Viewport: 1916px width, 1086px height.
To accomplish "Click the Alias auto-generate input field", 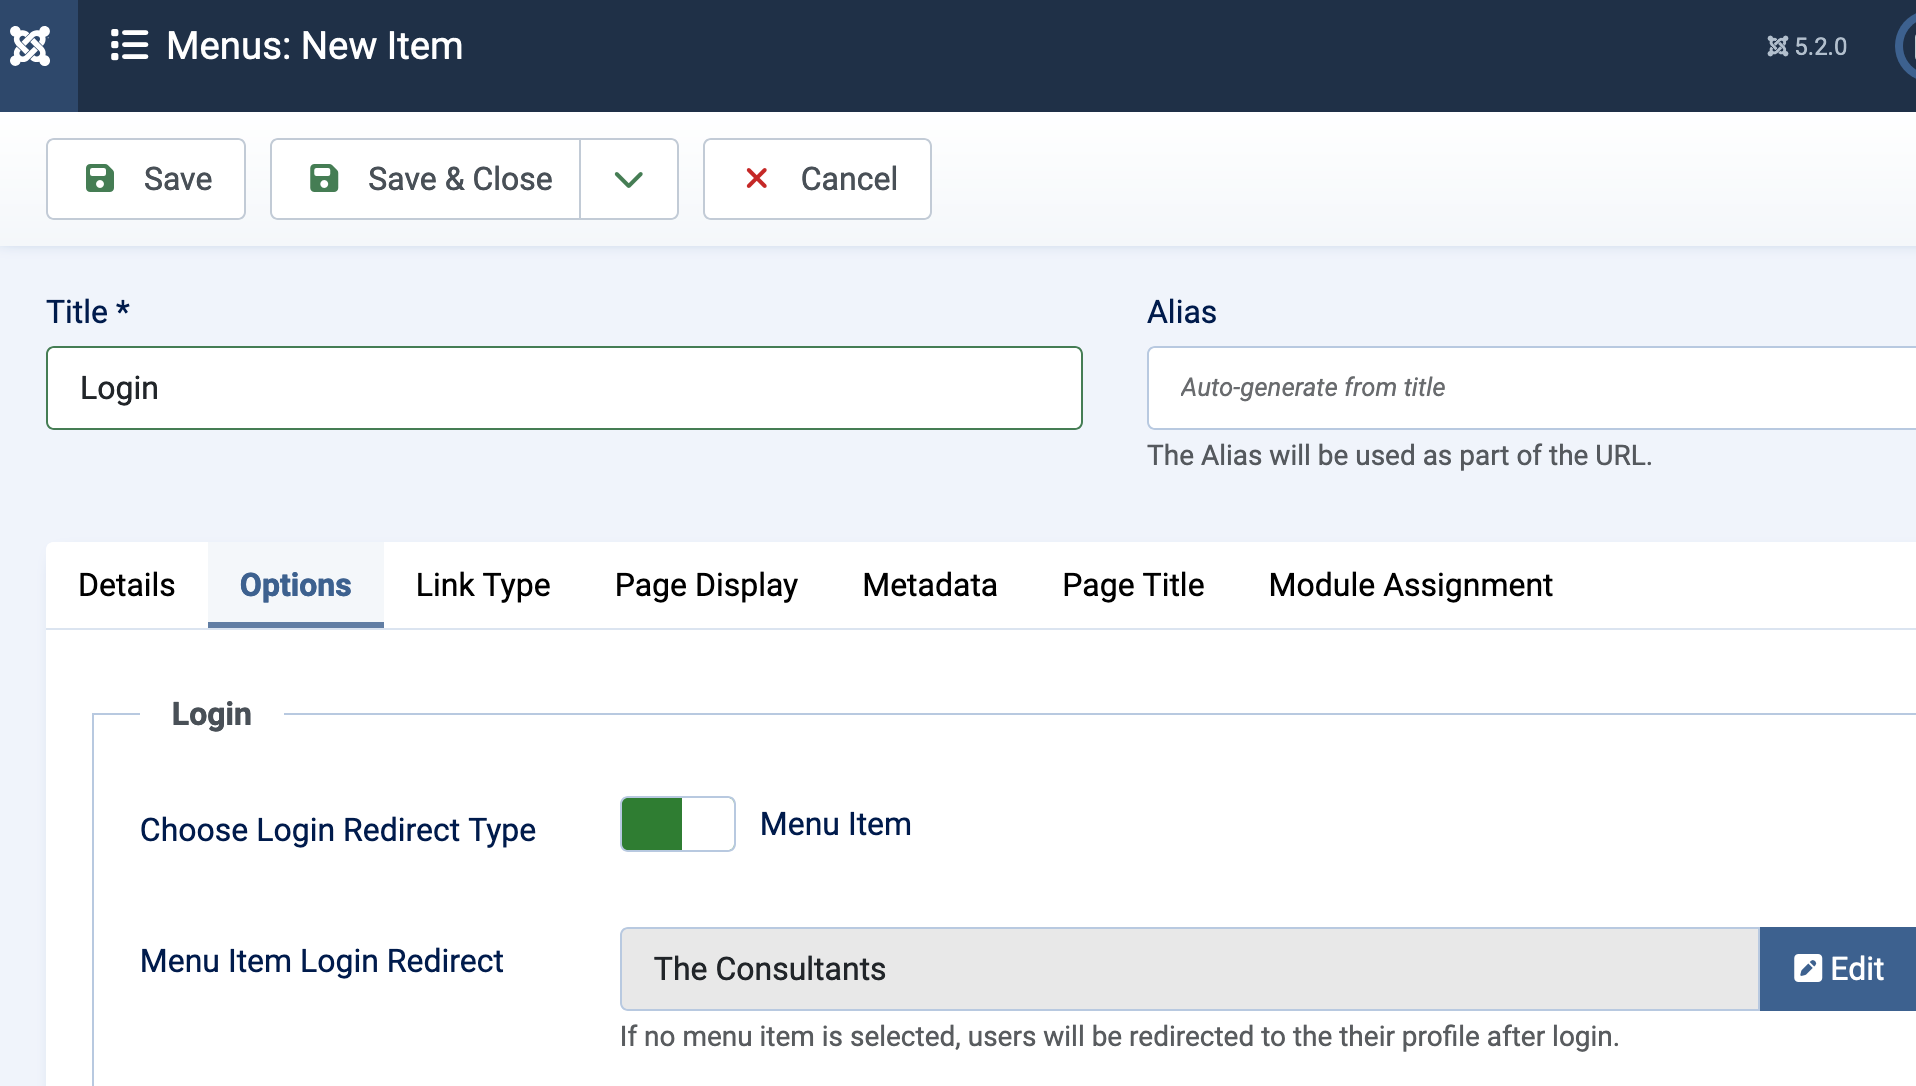I will click(1530, 388).
